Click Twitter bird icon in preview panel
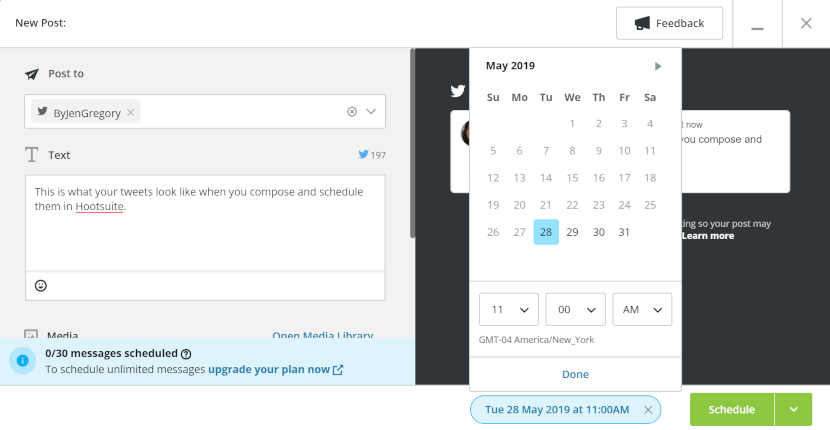This screenshot has height=430, width=830. point(458,91)
